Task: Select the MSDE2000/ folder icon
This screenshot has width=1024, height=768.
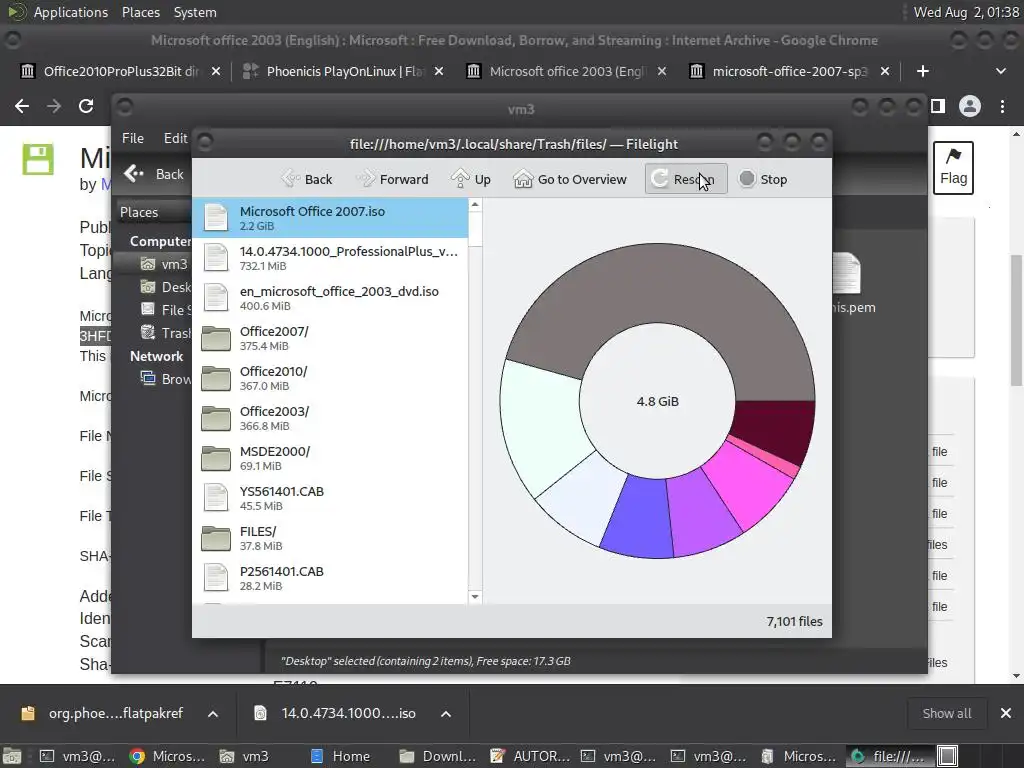Action: coord(216,458)
